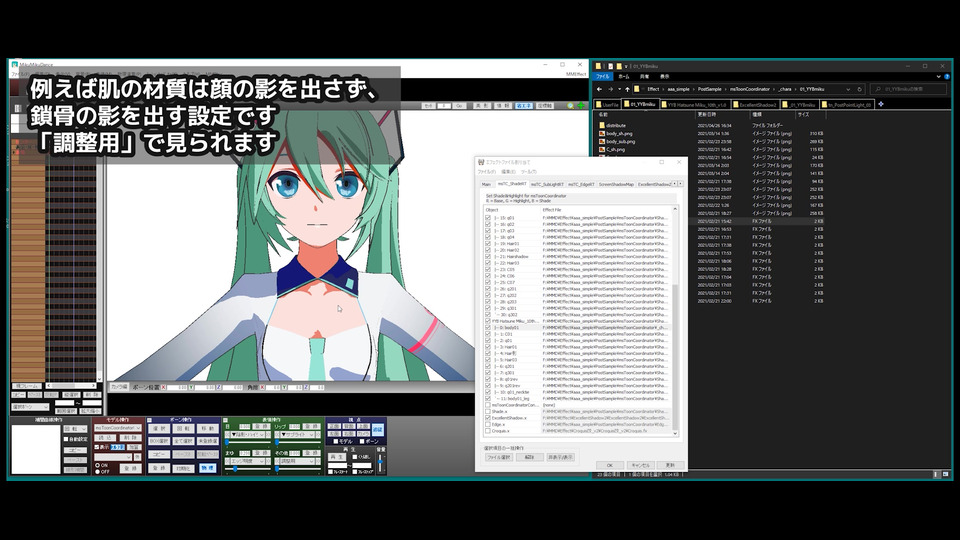
Task: Open interpolation curve 回転 dropdown
Action: pyautogui.click(x=76, y=429)
